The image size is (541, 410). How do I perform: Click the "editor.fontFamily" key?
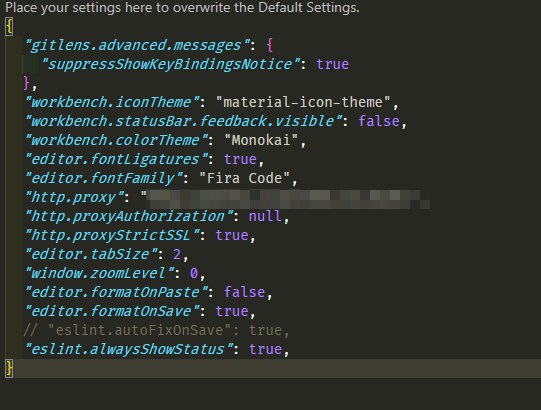pos(104,178)
